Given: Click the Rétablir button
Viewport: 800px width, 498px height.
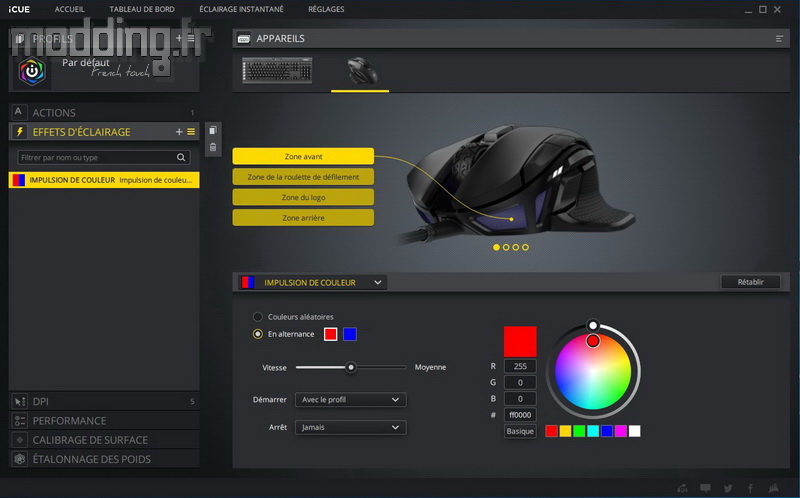Looking at the screenshot, I should click(x=751, y=282).
